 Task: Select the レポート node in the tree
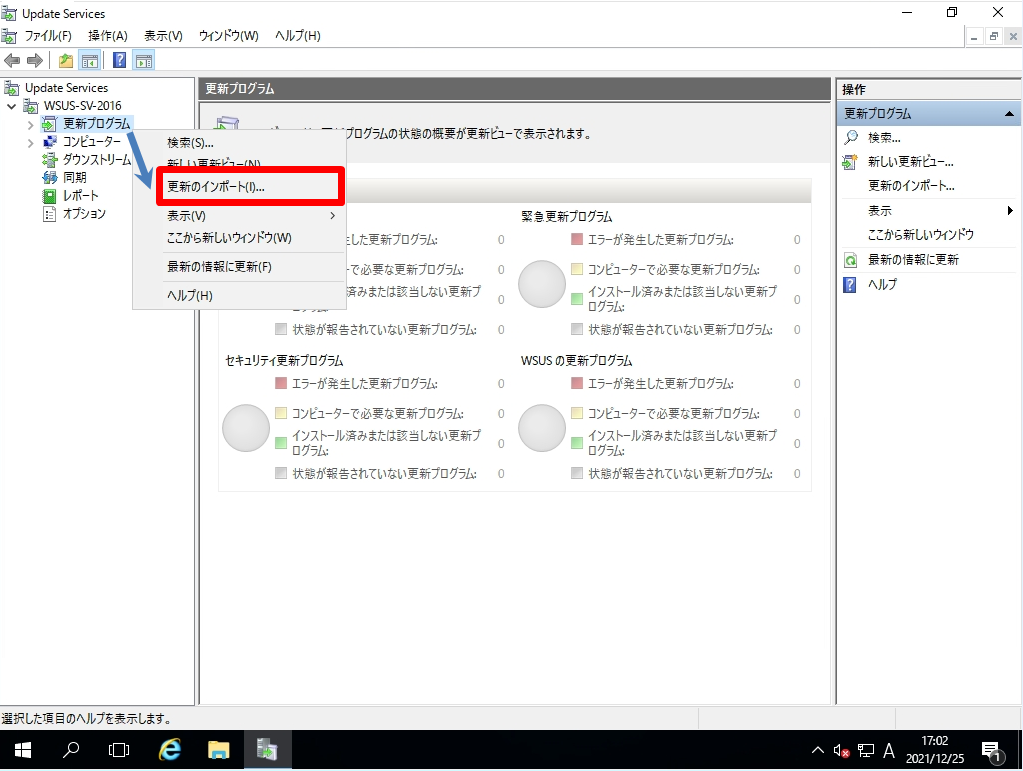coord(80,196)
